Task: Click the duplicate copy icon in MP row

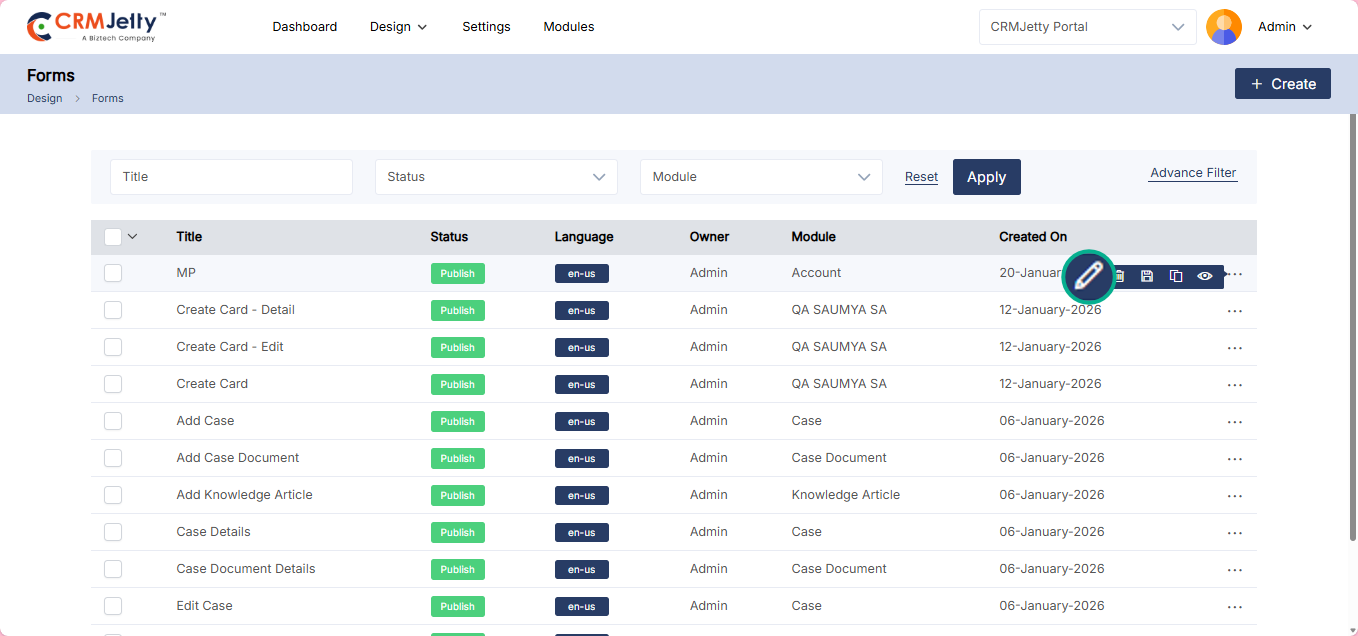Action: click(1176, 276)
